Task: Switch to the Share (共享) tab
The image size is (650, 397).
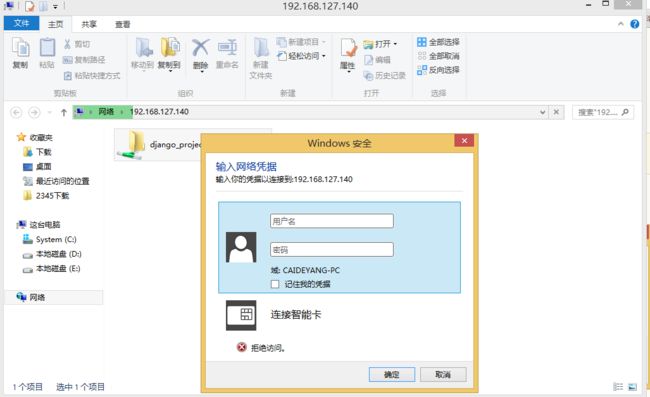Action: coord(89,24)
